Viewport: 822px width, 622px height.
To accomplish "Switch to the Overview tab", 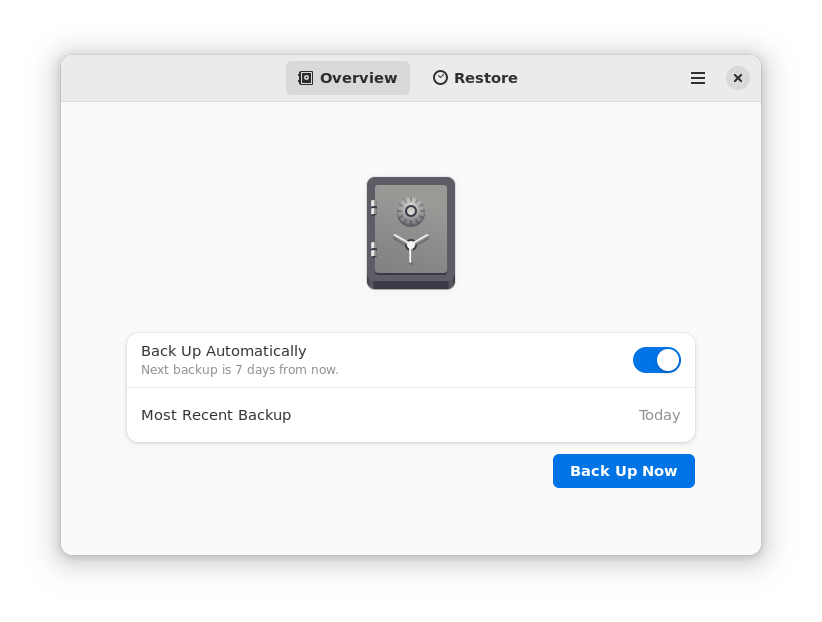I will point(348,78).
